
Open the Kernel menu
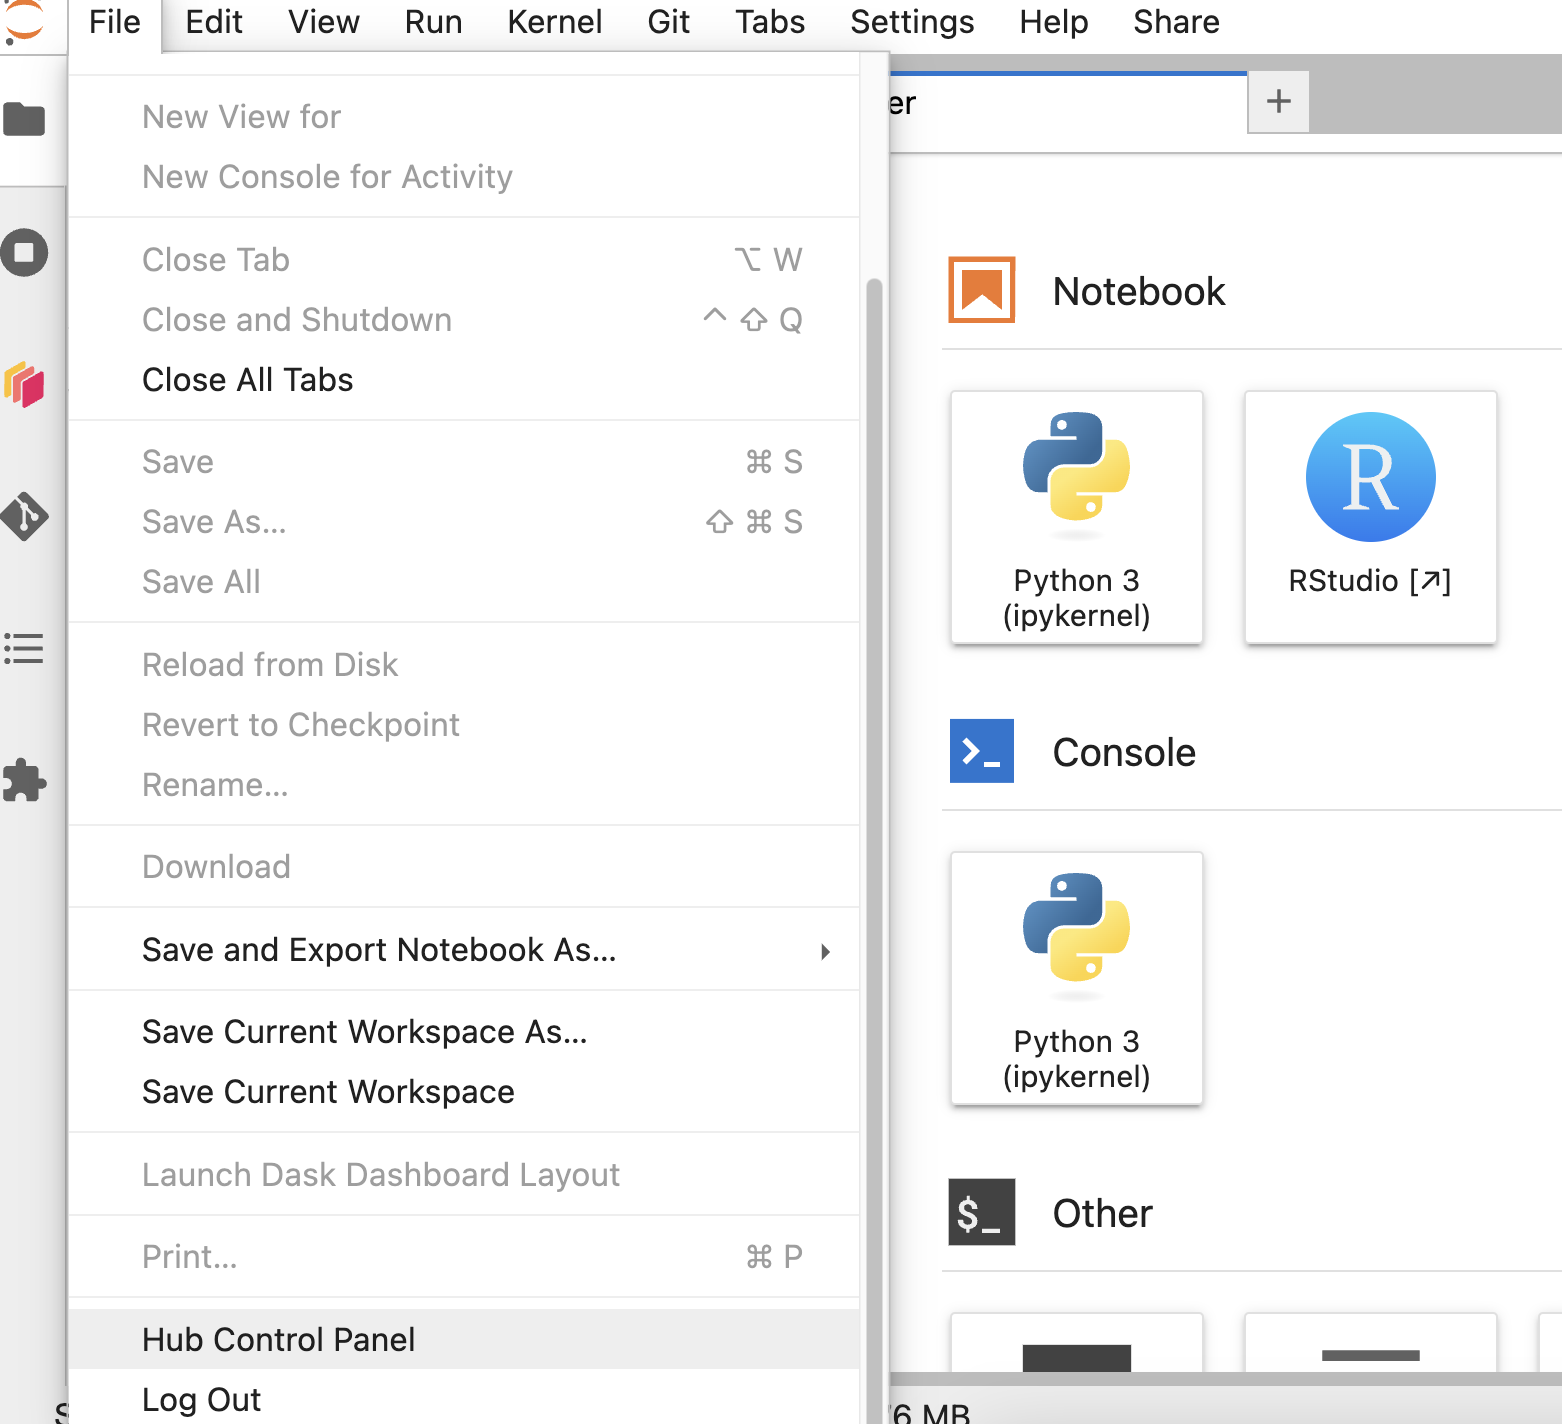point(554,22)
